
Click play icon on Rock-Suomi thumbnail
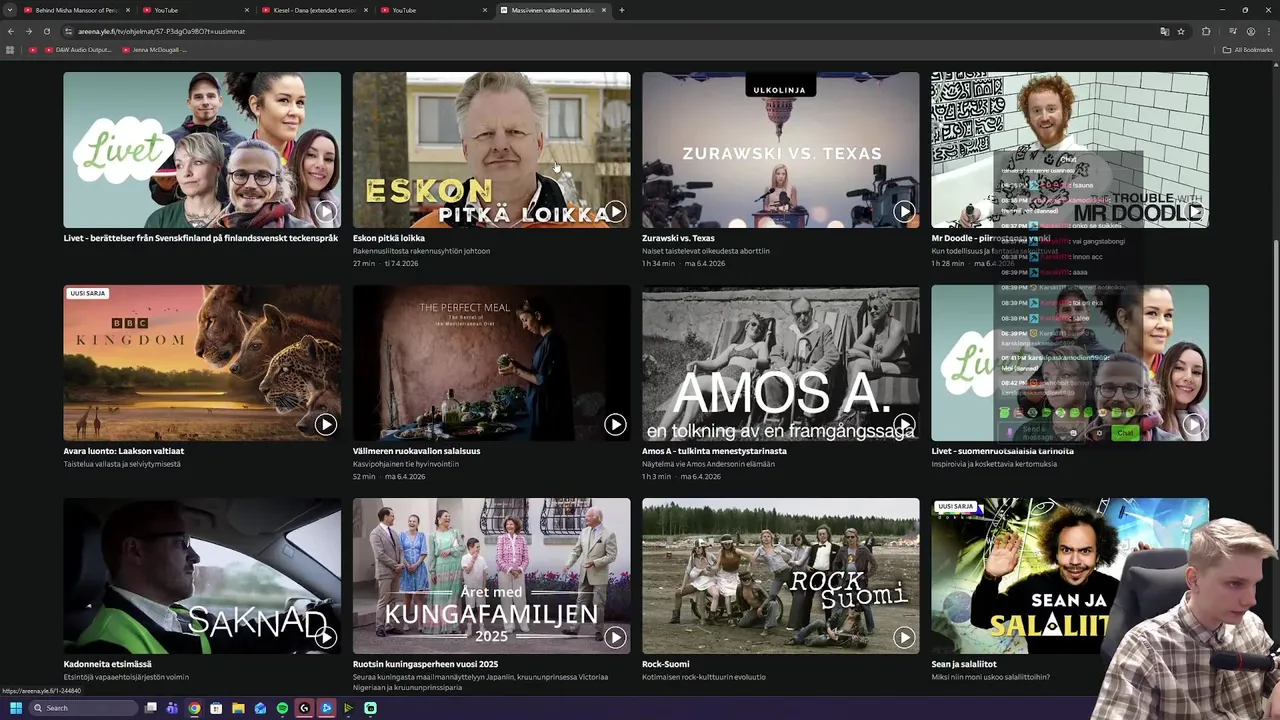[x=904, y=637]
